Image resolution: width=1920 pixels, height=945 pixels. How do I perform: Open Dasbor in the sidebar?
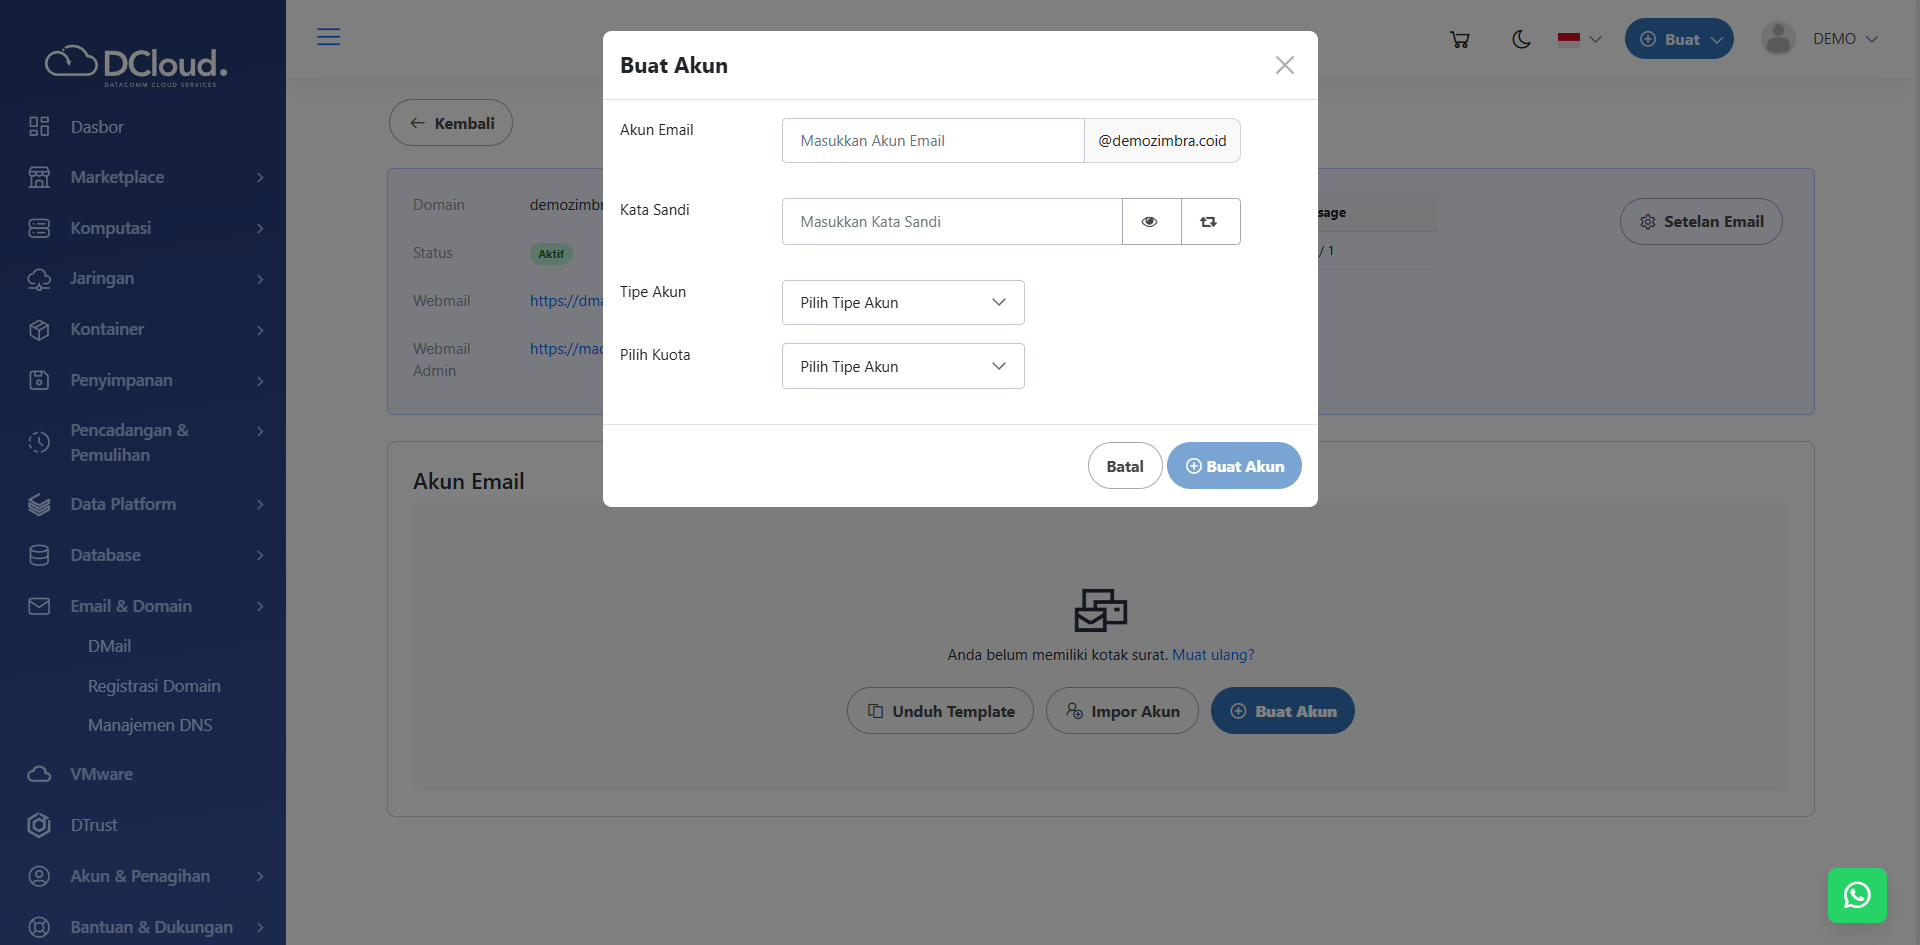[97, 127]
